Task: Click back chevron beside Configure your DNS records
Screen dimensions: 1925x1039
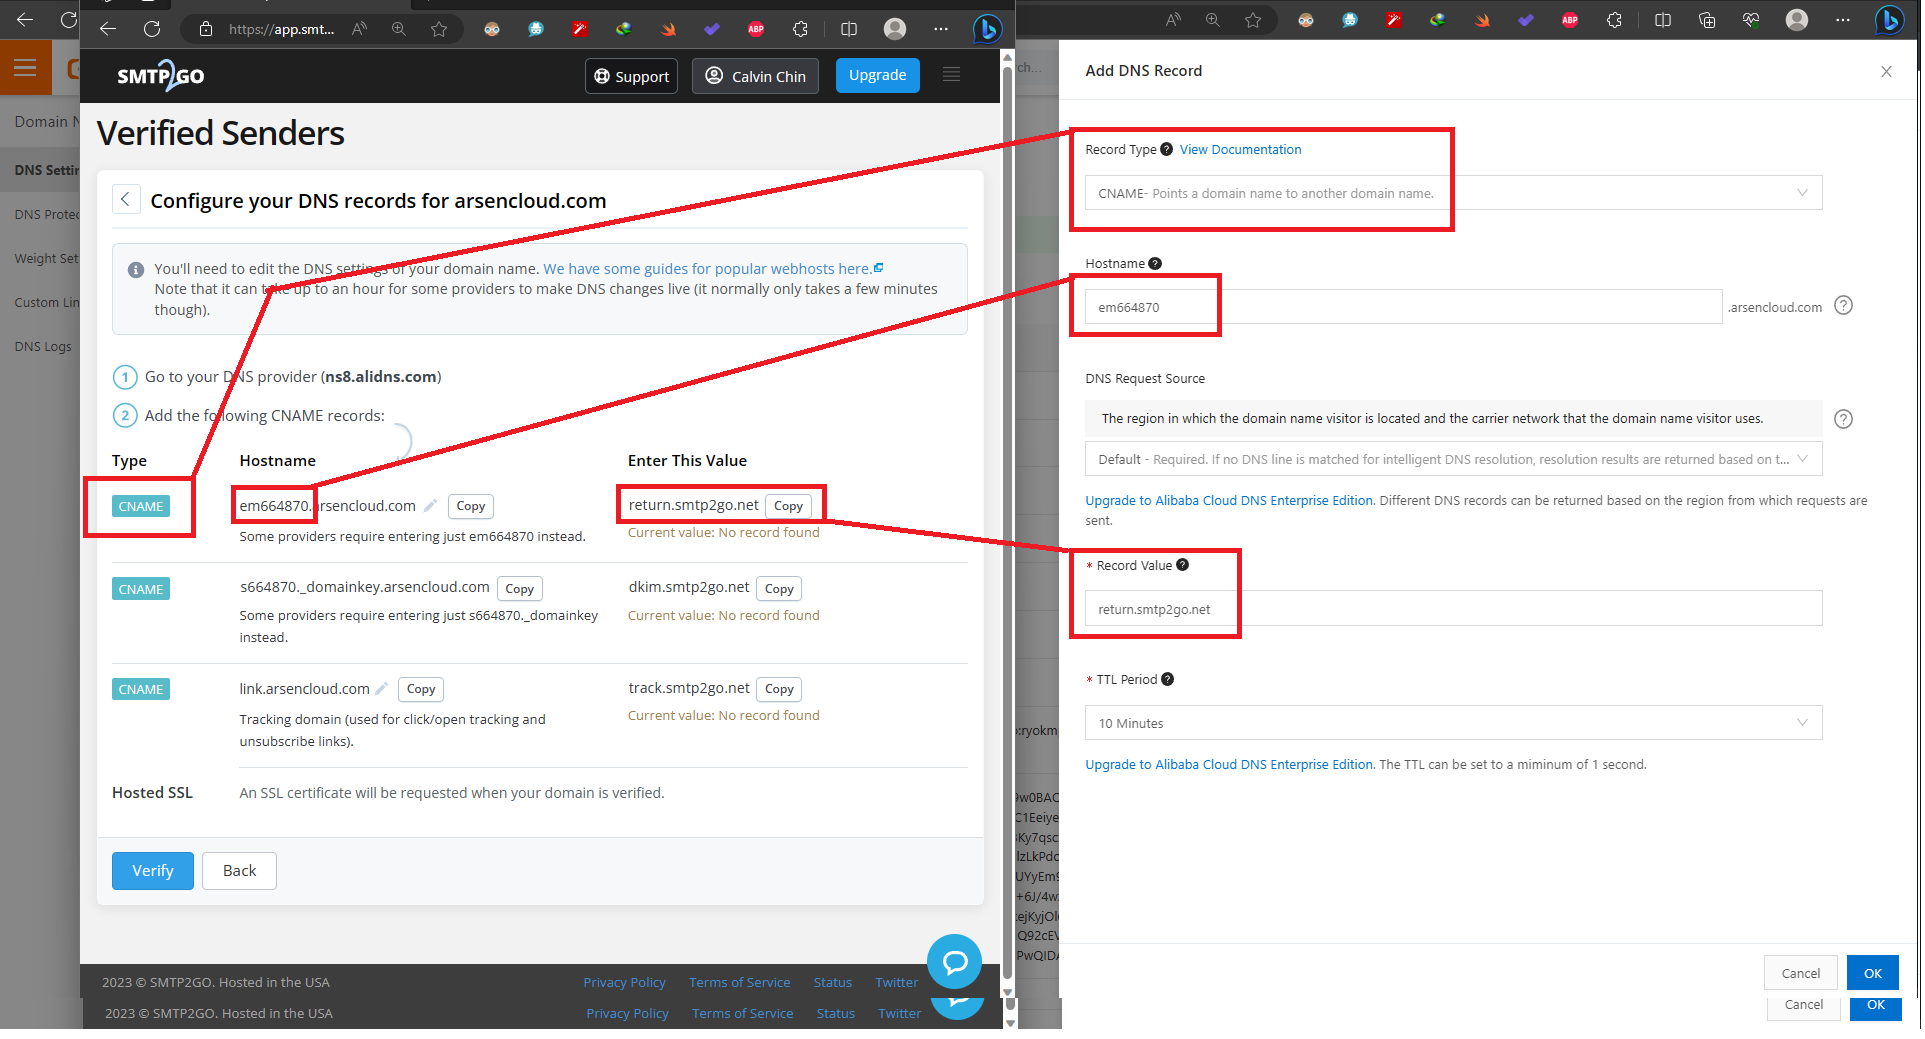Action: point(125,199)
